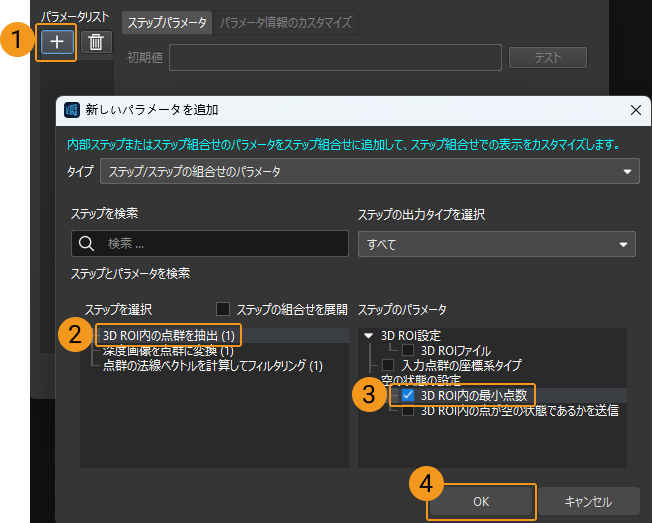Click the ステップのパラメータ heading
652x523 pixels.
(x=402, y=310)
